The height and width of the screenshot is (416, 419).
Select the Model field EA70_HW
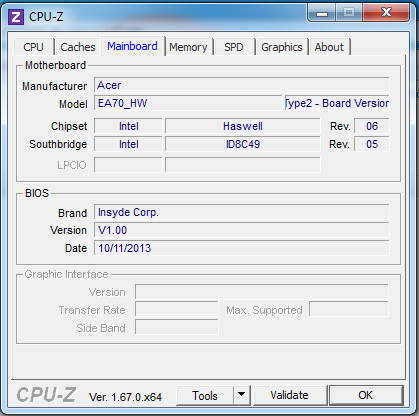click(188, 103)
